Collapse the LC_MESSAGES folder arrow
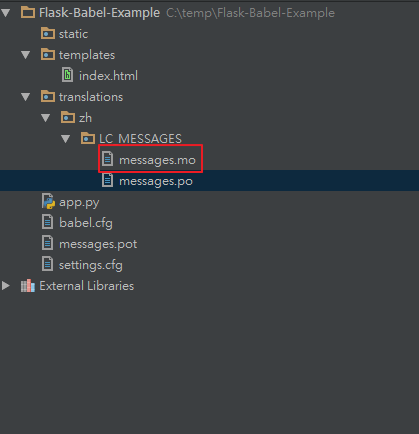This screenshot has height=434, width=419. 66,139
